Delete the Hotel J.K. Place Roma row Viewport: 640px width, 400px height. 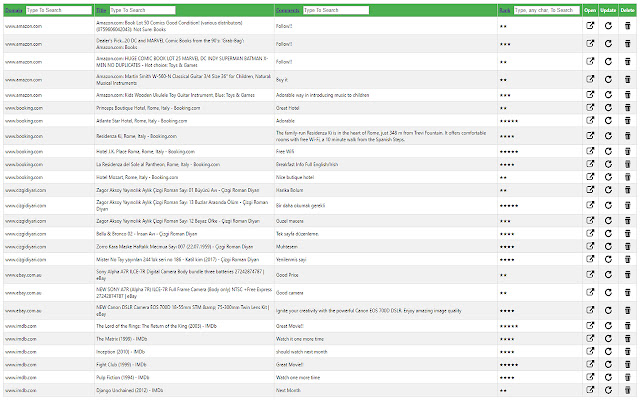(628, 151)
